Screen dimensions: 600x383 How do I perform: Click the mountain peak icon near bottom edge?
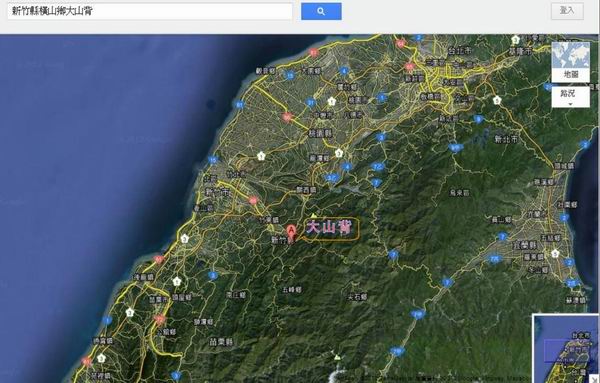pos(337,357)
